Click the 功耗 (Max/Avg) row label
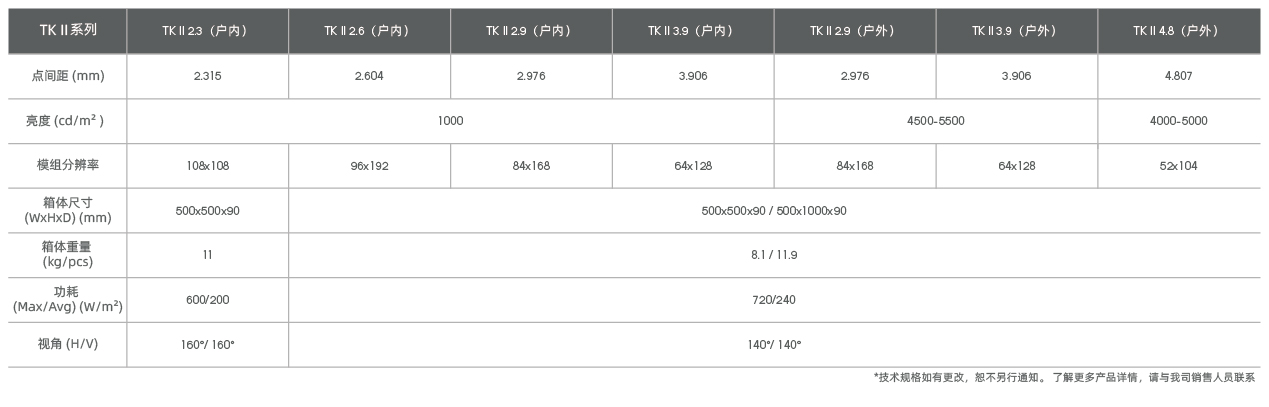Viewport: 1269px width, 407px height. click(67, 300)
